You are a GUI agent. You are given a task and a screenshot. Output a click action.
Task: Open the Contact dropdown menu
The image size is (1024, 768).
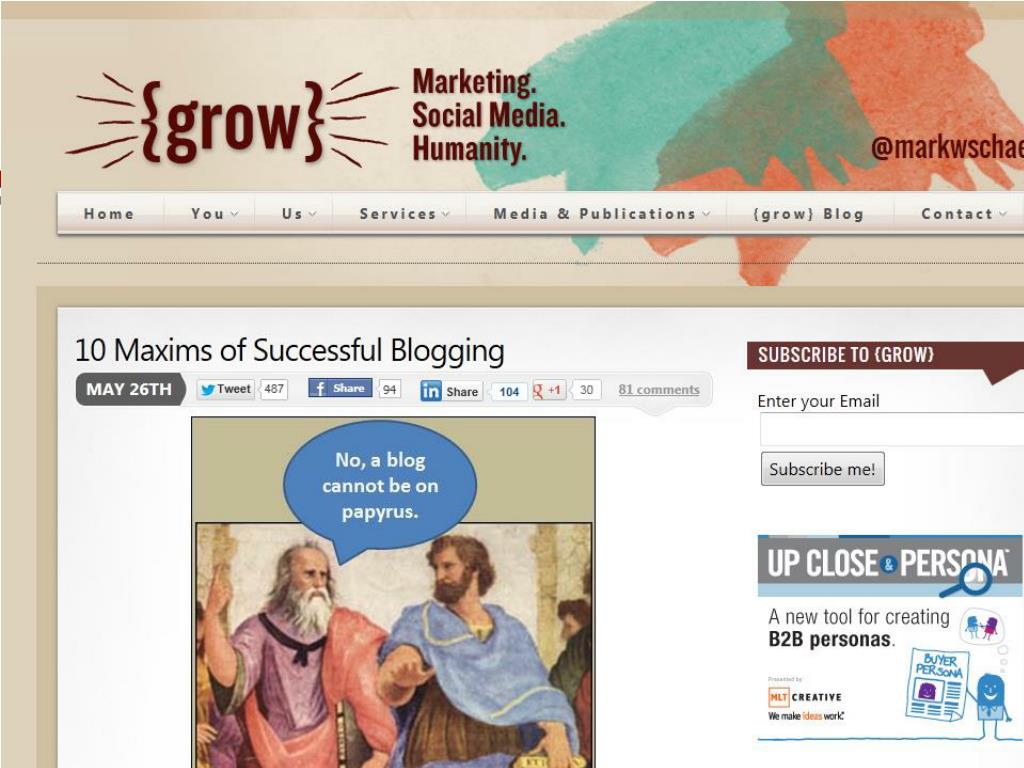click(963, 214)
